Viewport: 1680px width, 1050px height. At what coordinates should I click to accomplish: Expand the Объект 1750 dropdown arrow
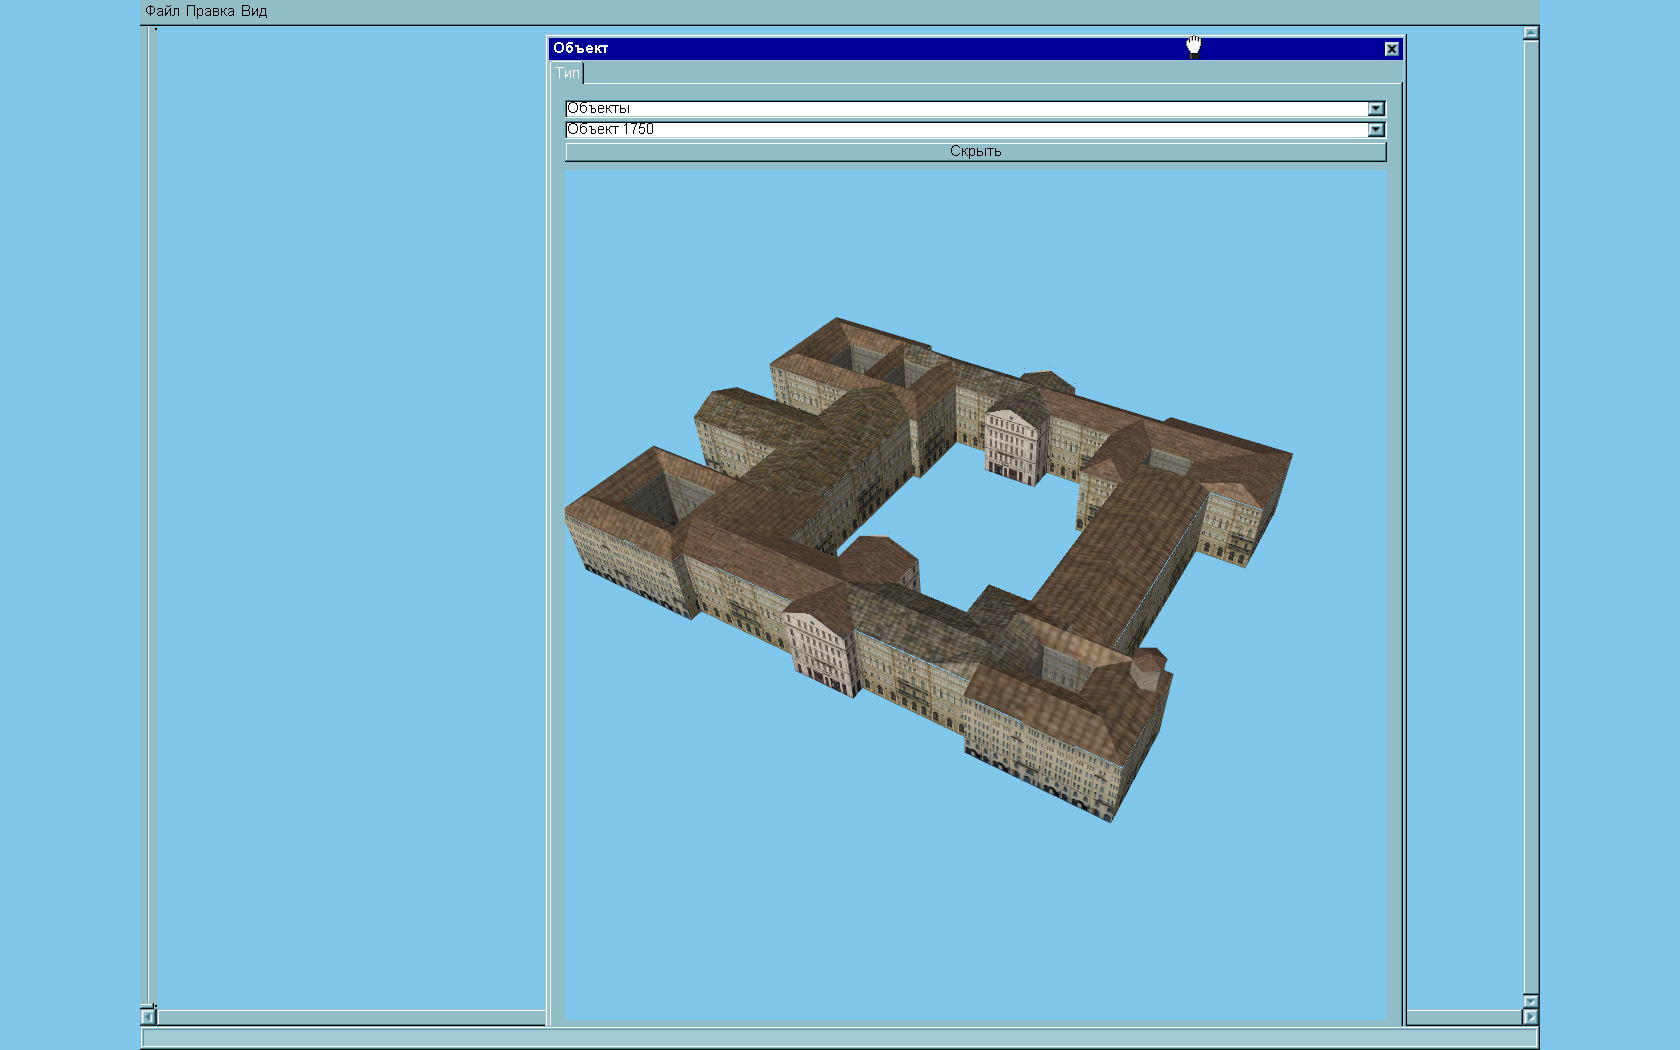(1376, 130)
